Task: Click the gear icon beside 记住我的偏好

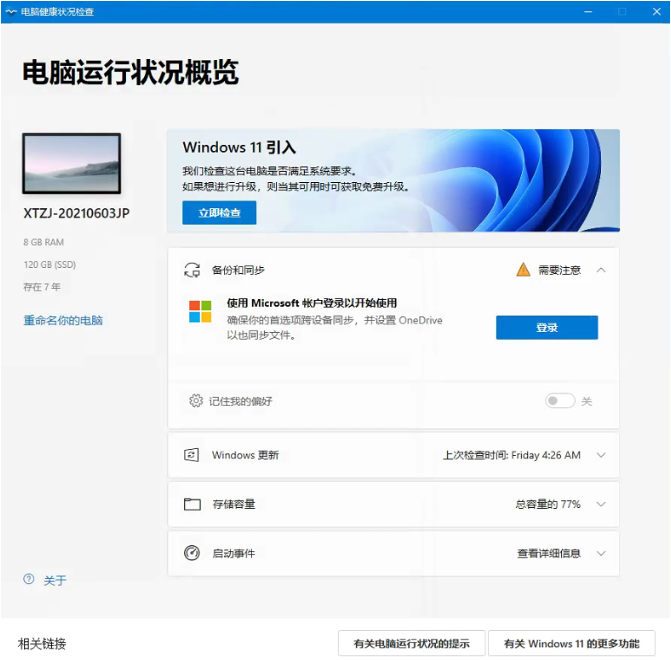Action: [x=196, y=401]
